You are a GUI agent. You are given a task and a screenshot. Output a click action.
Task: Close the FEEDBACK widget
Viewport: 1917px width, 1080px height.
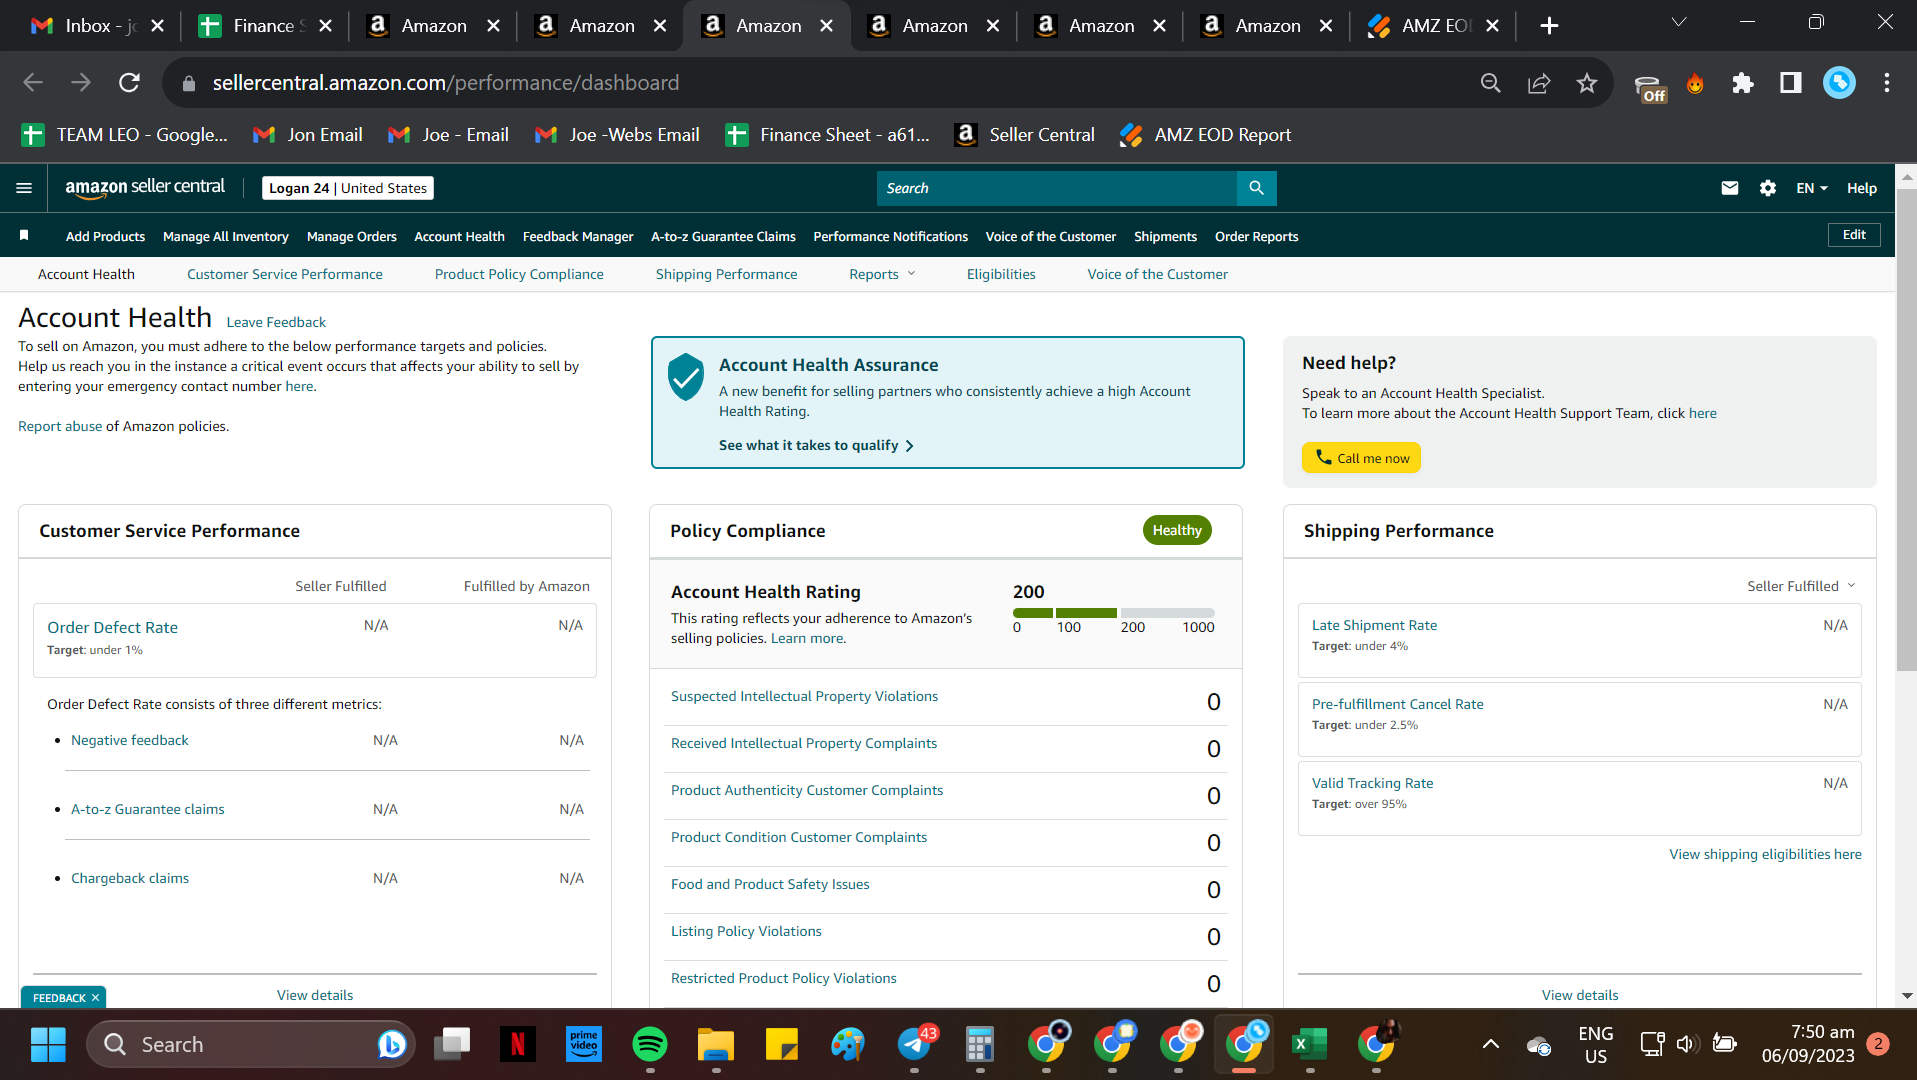click(x=96, y=998)
